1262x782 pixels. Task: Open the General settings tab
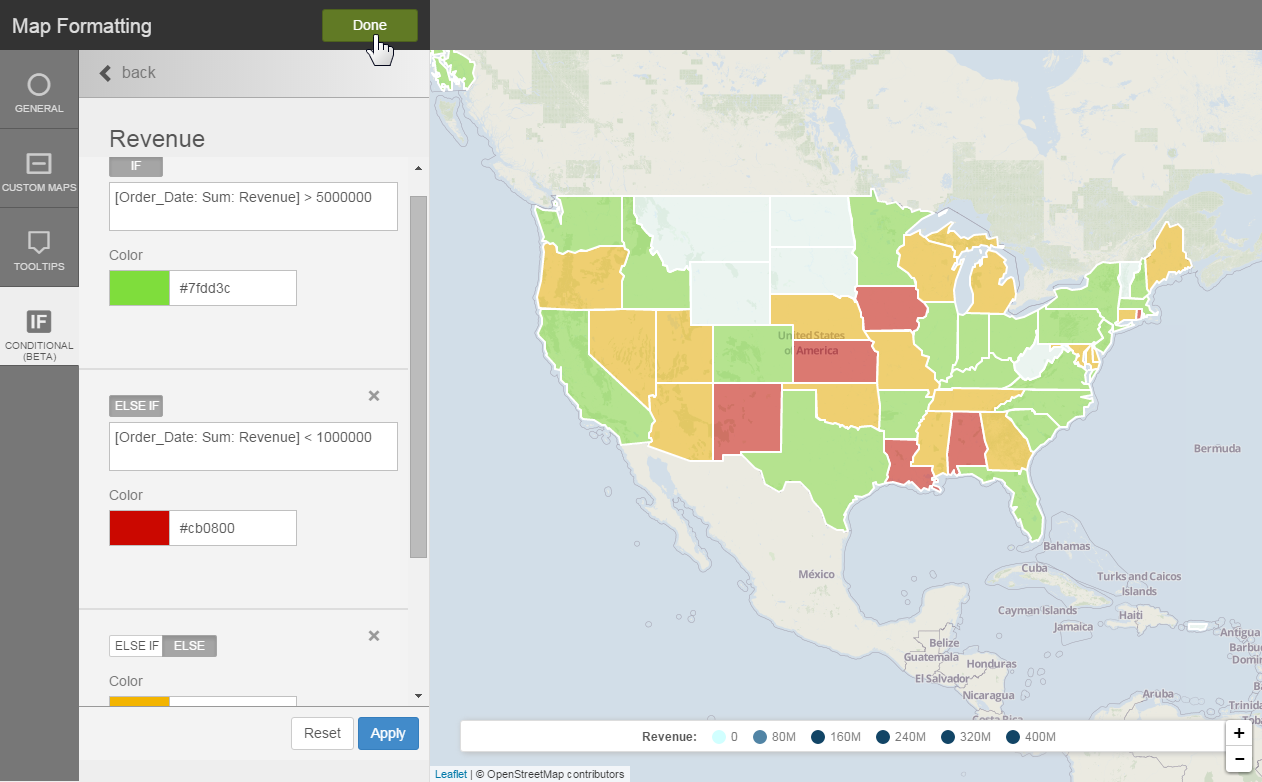click(39, 91)
